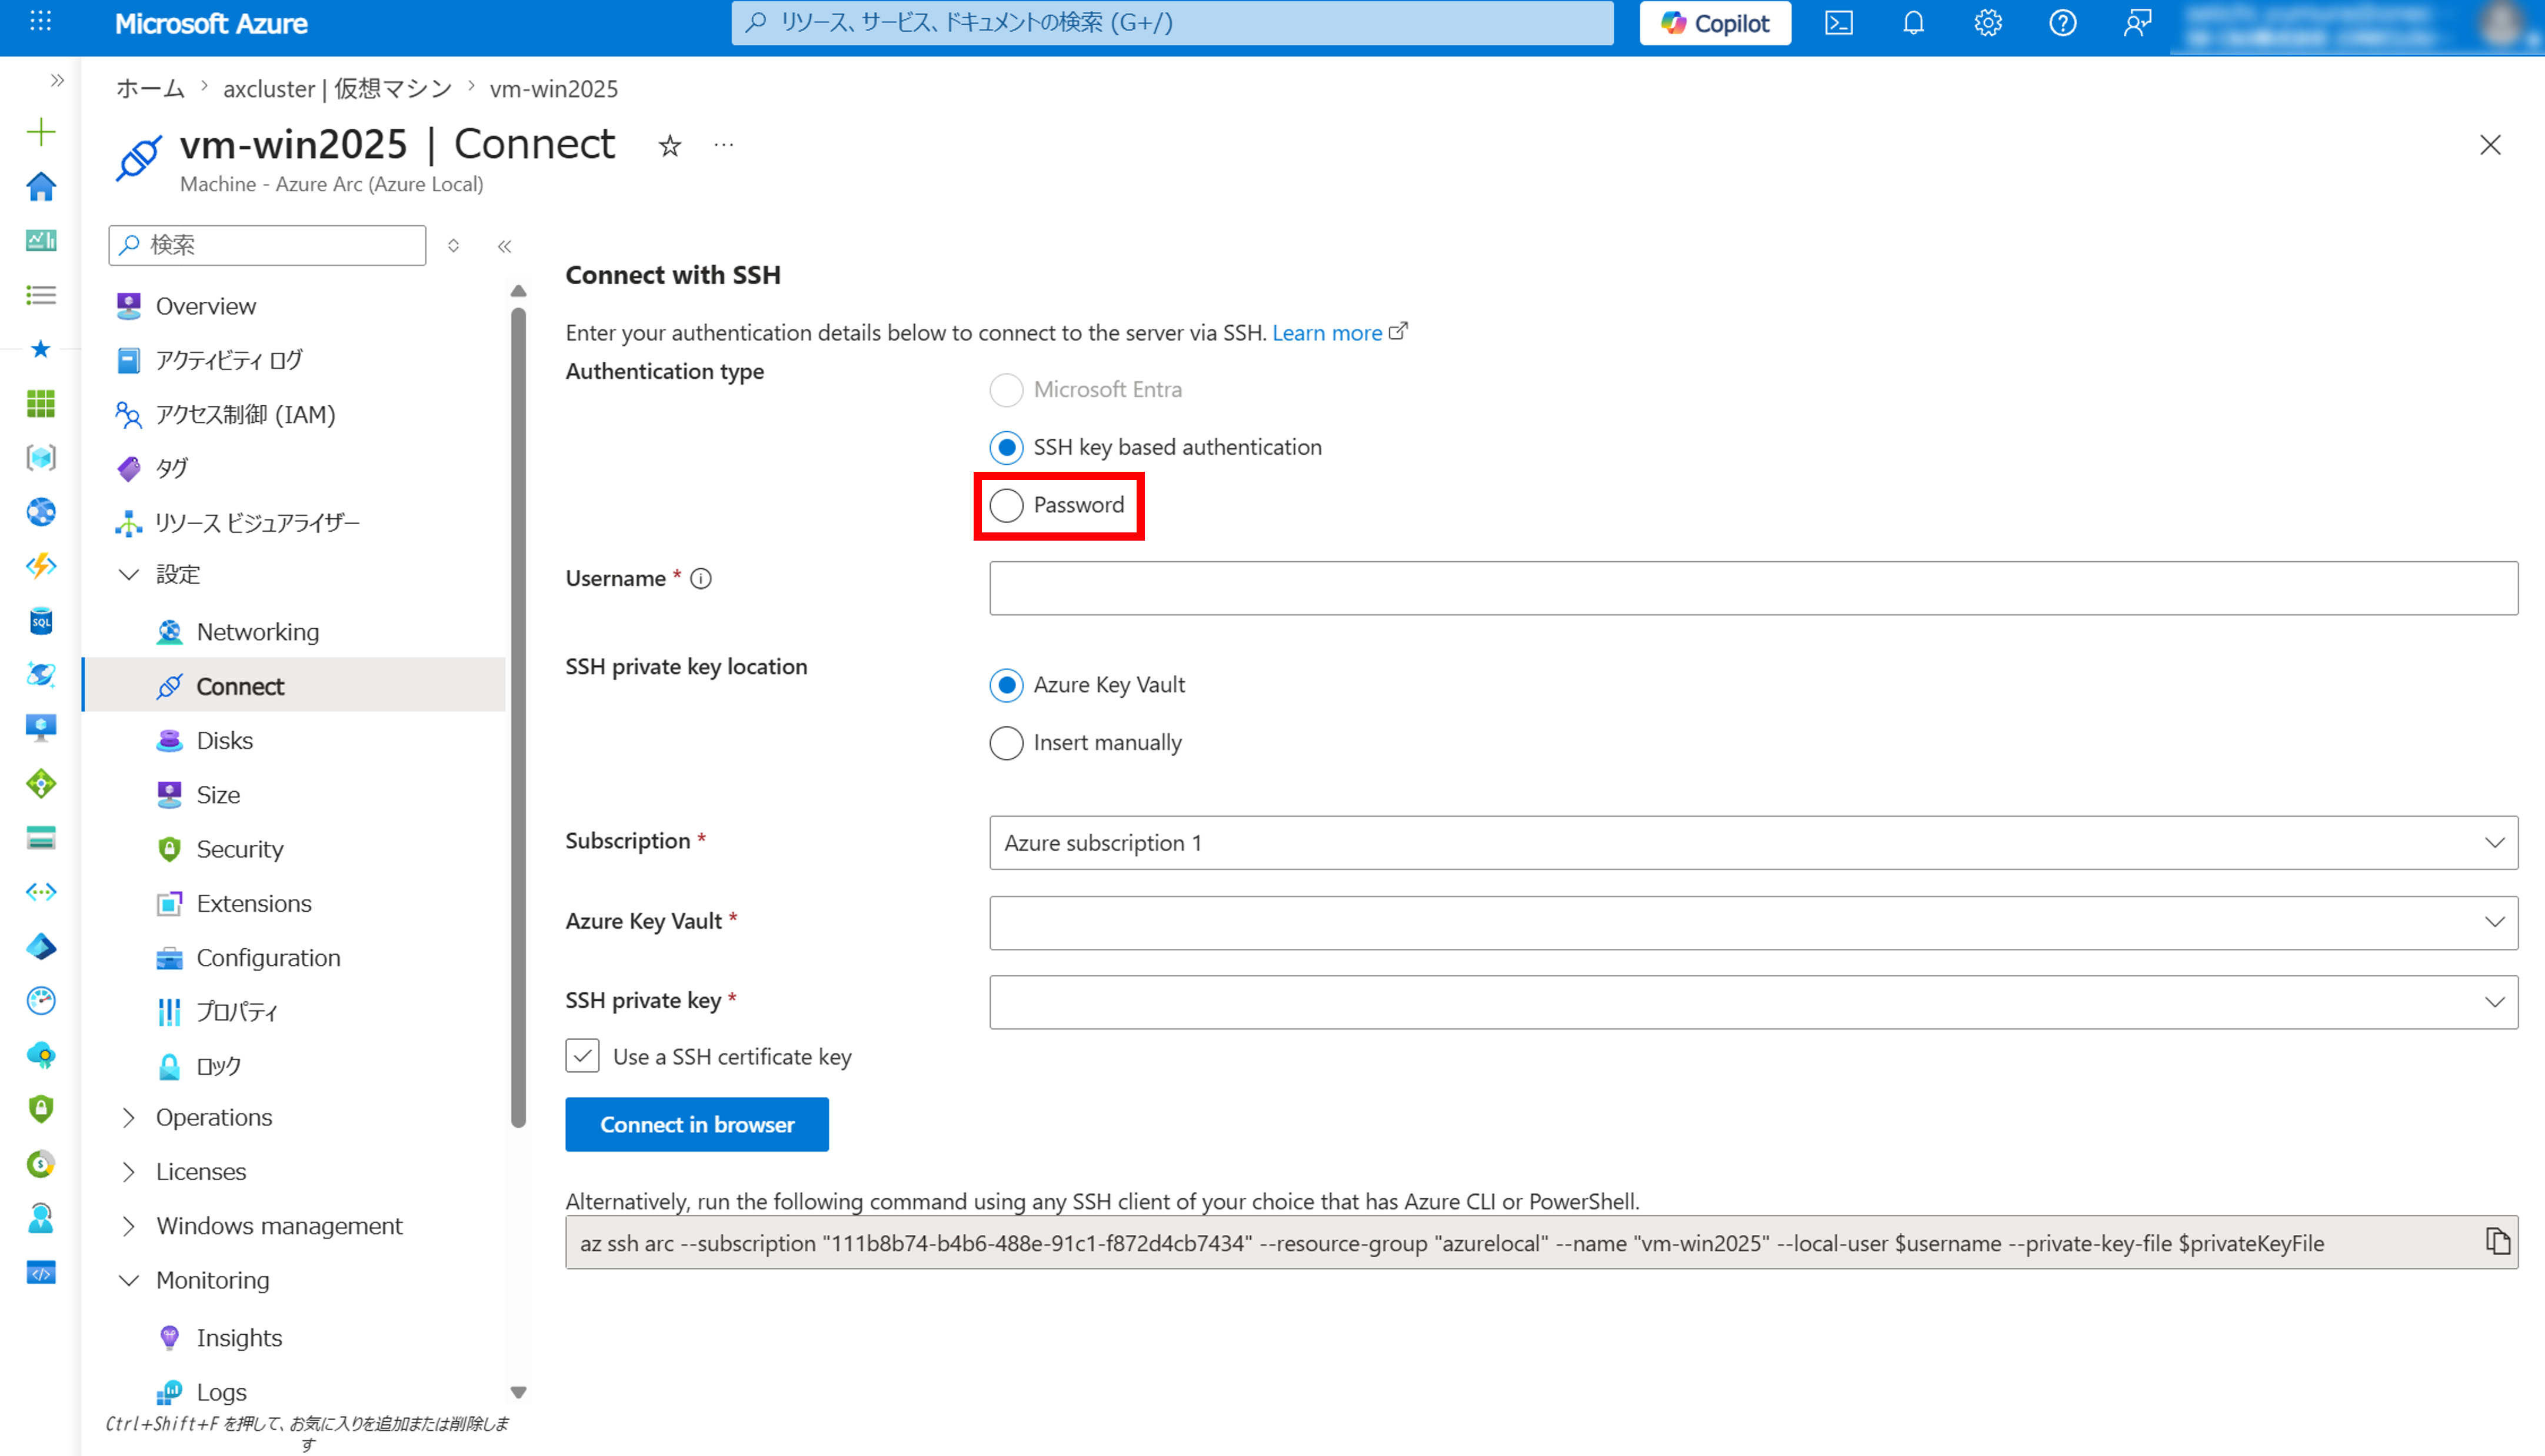Favorite this page with the star icon
The width and height of the screenshot is (2545, 1456).
tap(670, 146)
